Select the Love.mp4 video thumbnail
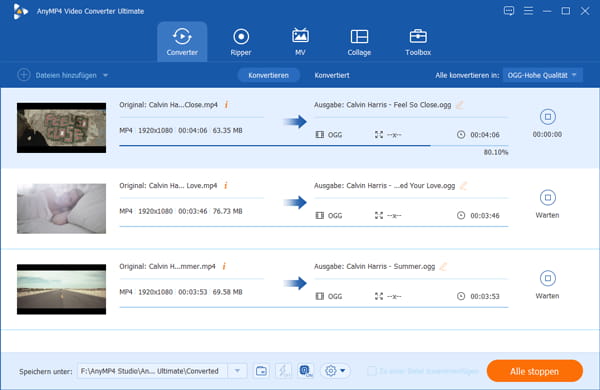This screenshot has width=600, height=390. [x=62, y=209]
